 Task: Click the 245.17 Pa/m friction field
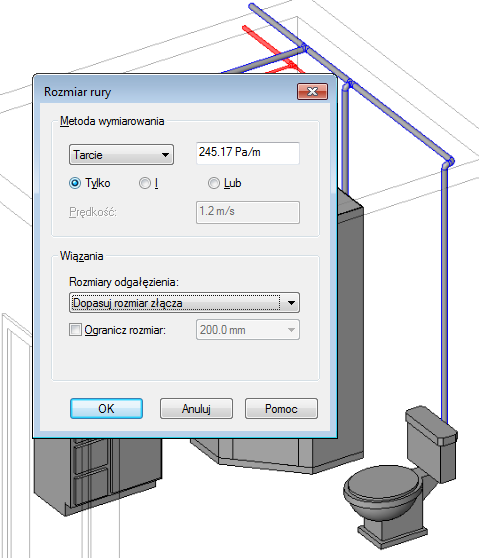click(x=248, y=153)
